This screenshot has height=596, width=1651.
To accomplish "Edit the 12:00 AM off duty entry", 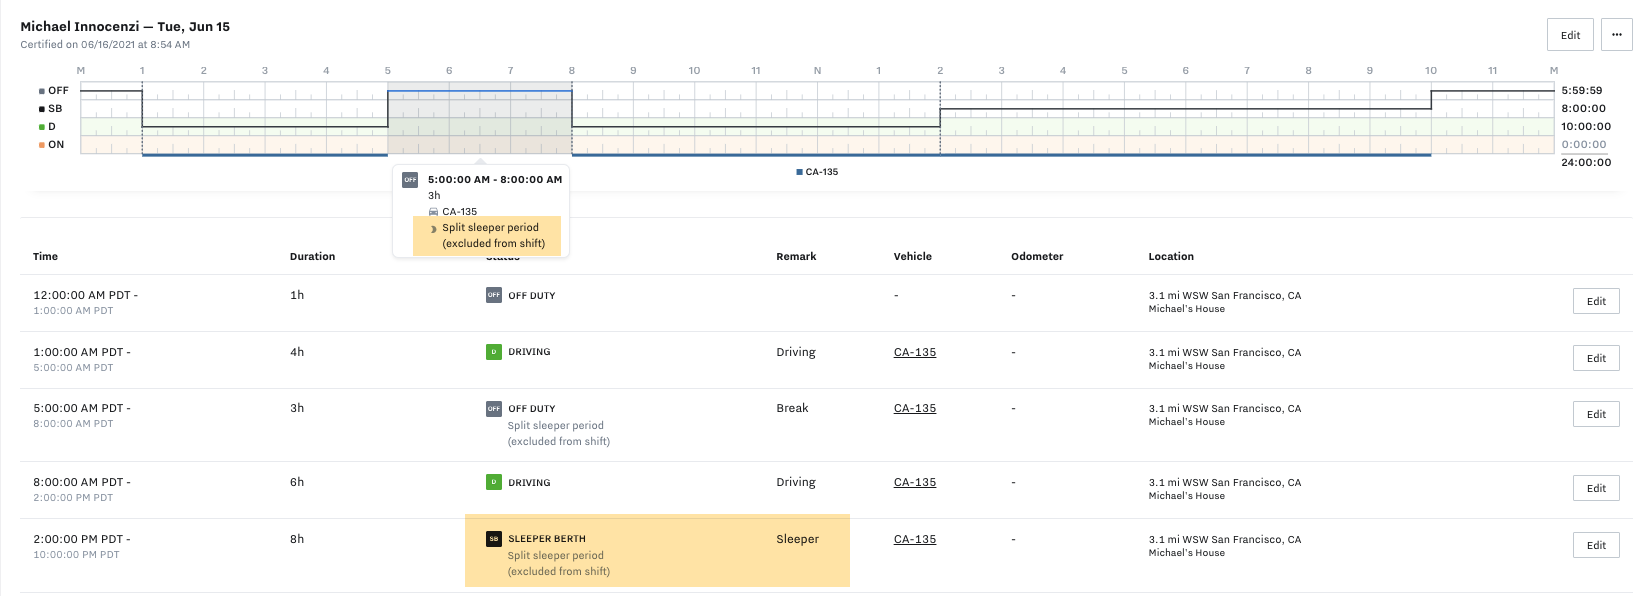I will (1595, 301).
